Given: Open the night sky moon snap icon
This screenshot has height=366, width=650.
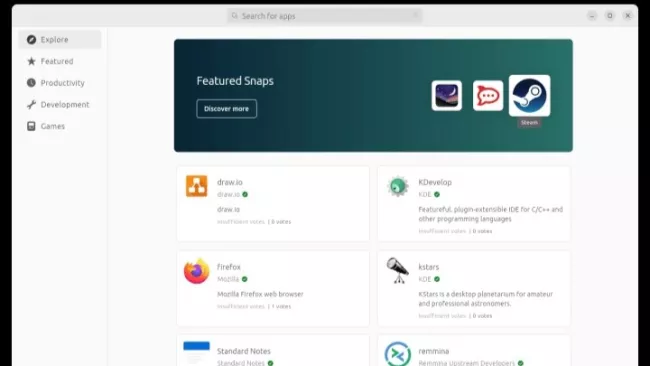Looking at the screenshot, I should point(446,96).
